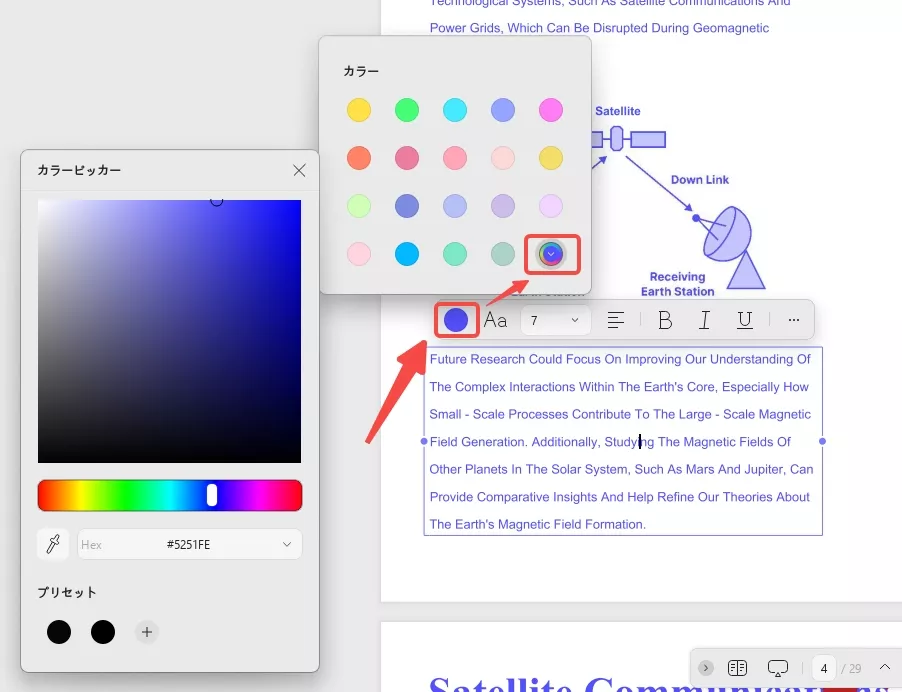
Task: Choose the rose pink swatch in second row
Action: tap(407, 158)
